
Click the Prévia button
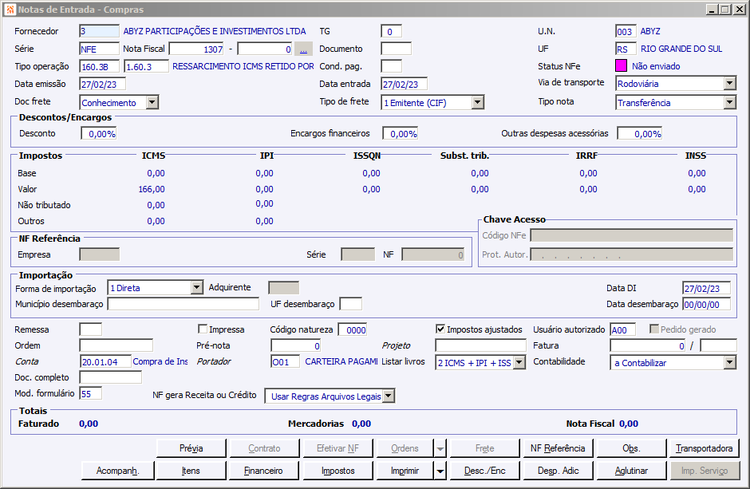[x=190, y=448]
